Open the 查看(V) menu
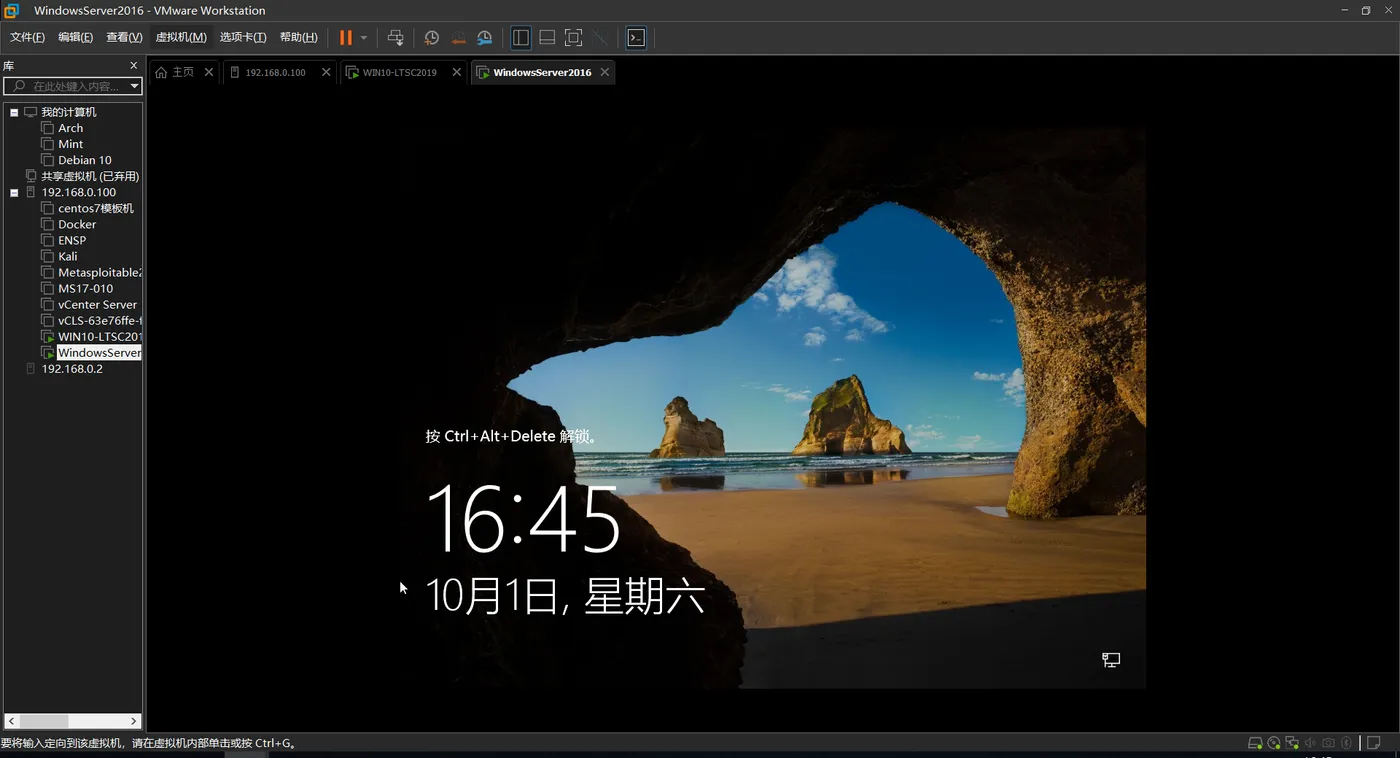Image resolution: width=1400 pixels, height=758 pixels. pyautogui.click(x=124, y=37)
